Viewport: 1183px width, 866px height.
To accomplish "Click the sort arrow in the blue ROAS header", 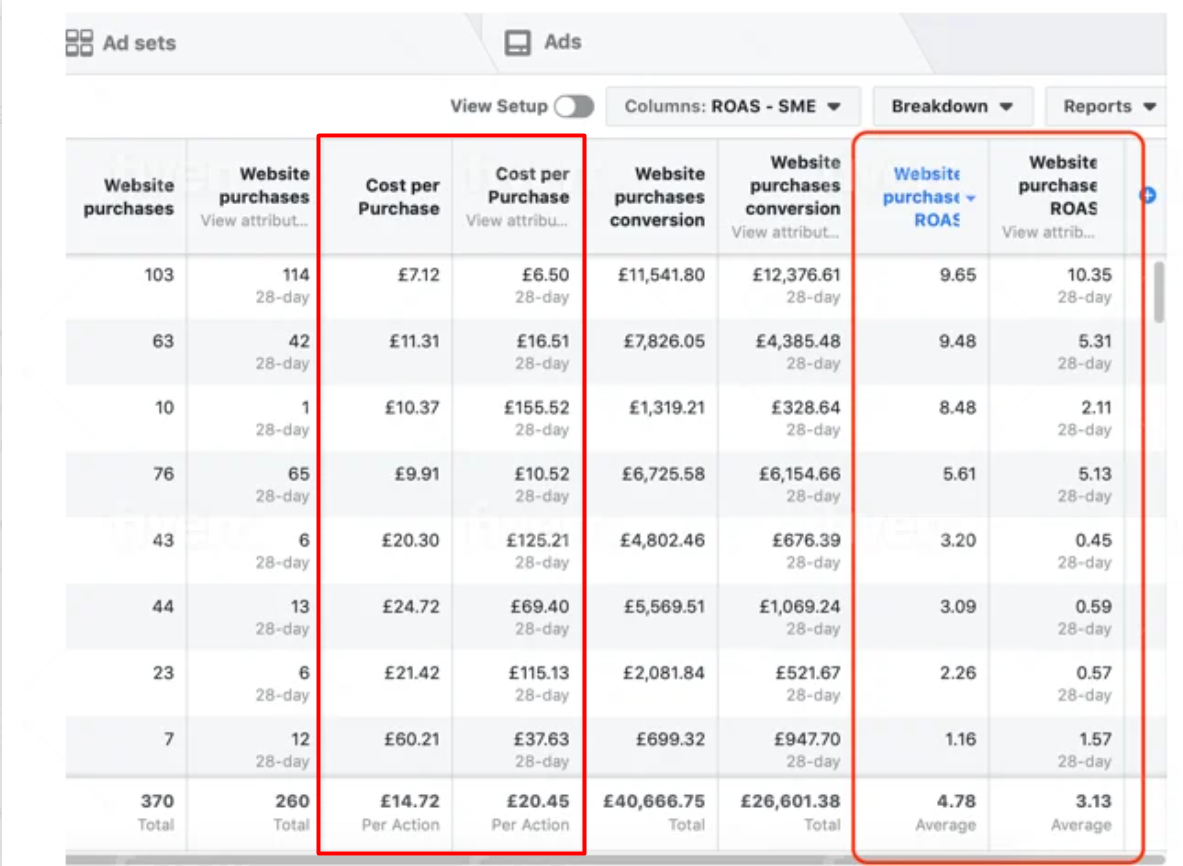I will [970, 198].
